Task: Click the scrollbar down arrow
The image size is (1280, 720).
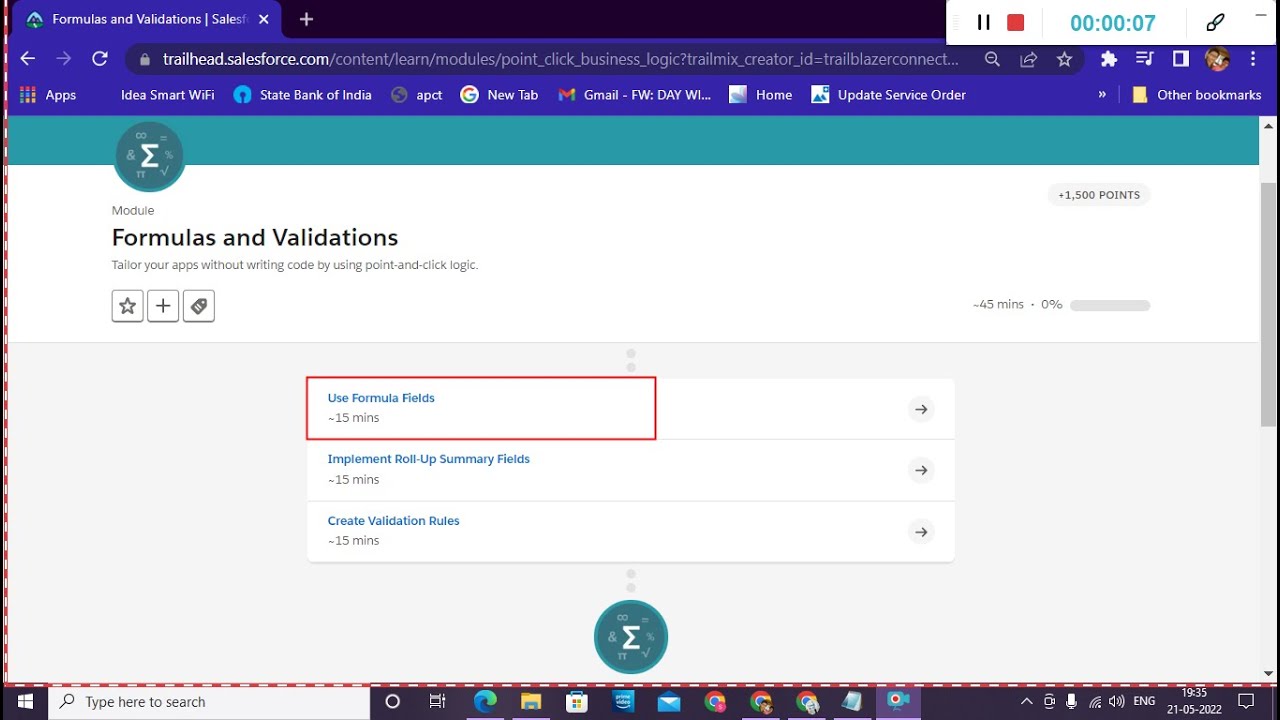Action: pyautogui.click(x=1268, y=674)
